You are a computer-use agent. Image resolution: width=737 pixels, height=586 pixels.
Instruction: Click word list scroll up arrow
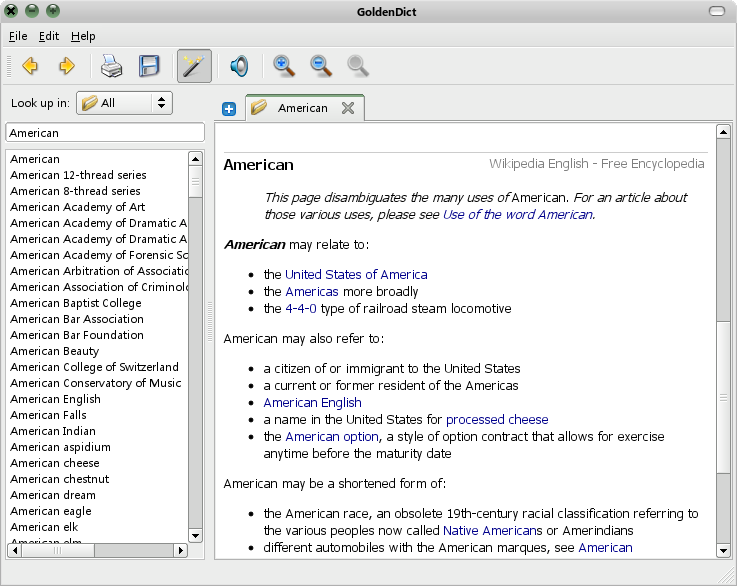coord(195,158)
